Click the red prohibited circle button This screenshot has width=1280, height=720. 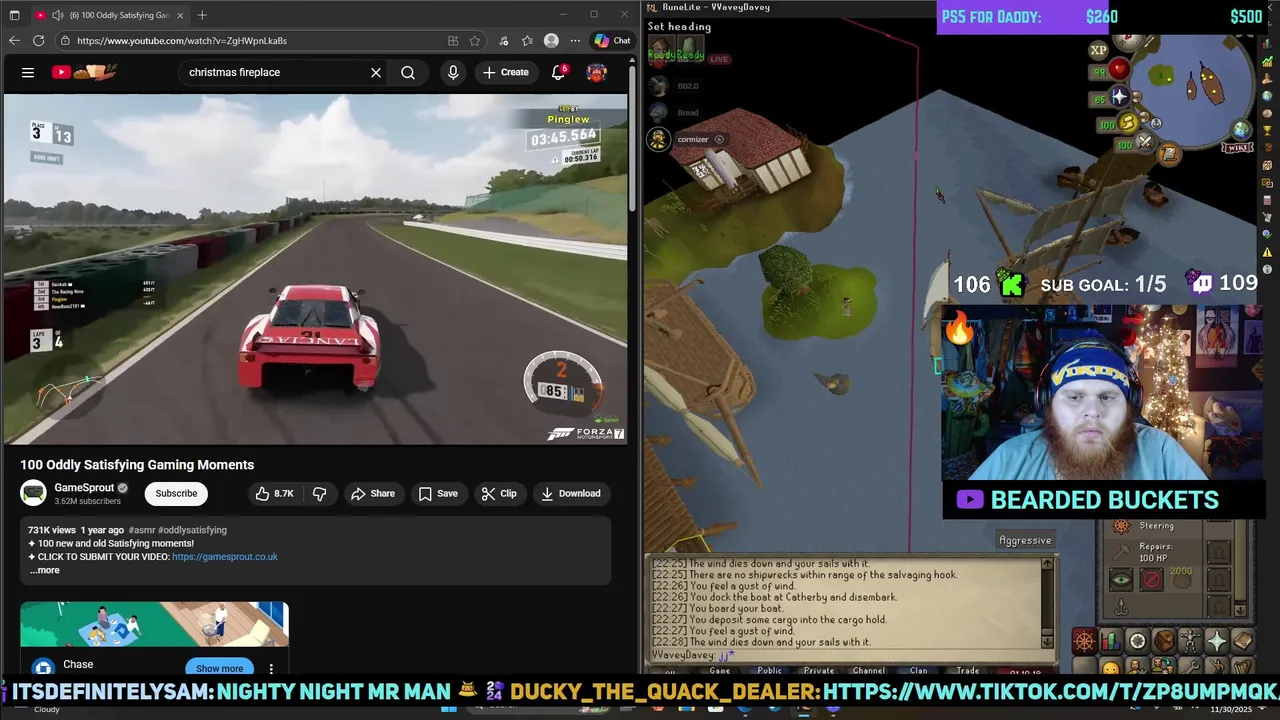pos(1152,580)
